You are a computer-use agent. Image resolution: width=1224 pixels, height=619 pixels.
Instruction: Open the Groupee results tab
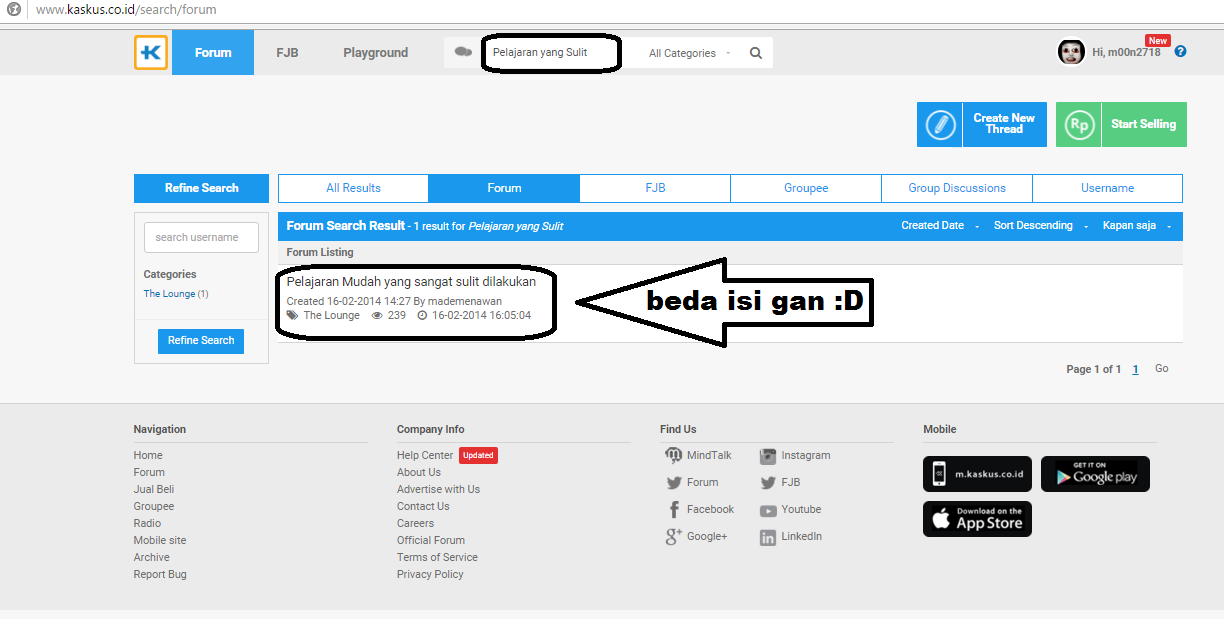point(806,188)
